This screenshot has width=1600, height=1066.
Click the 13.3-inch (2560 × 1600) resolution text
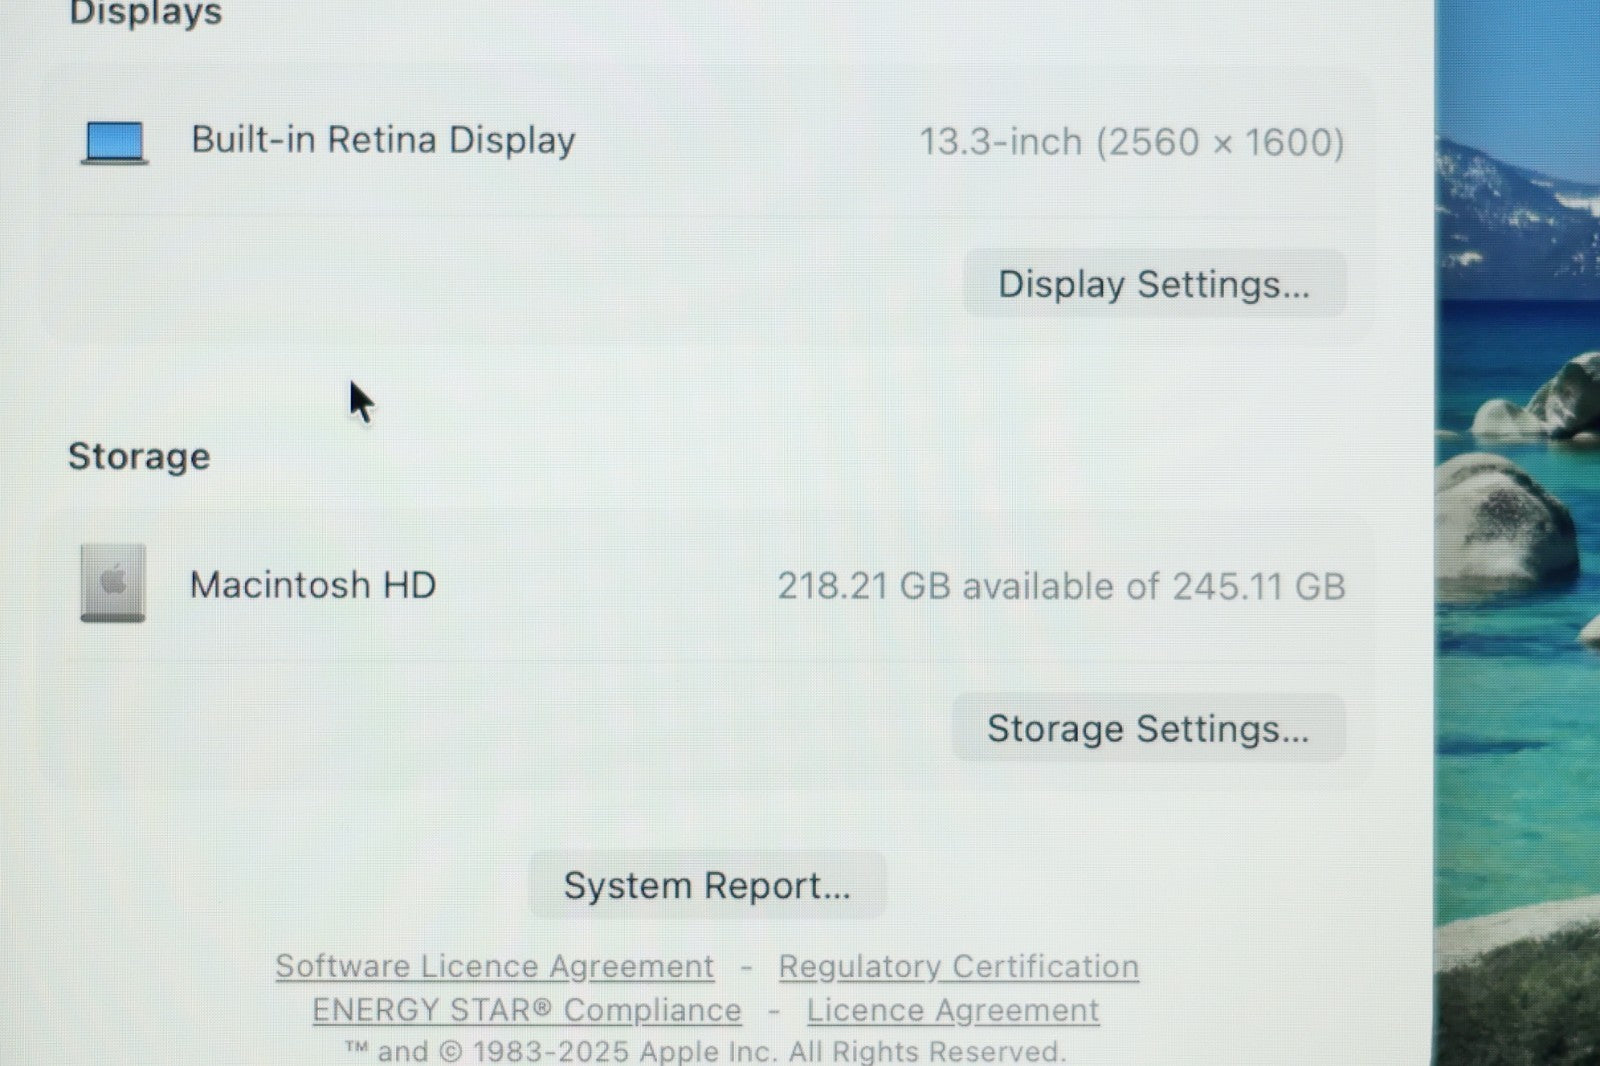(x=1131, y=142)
